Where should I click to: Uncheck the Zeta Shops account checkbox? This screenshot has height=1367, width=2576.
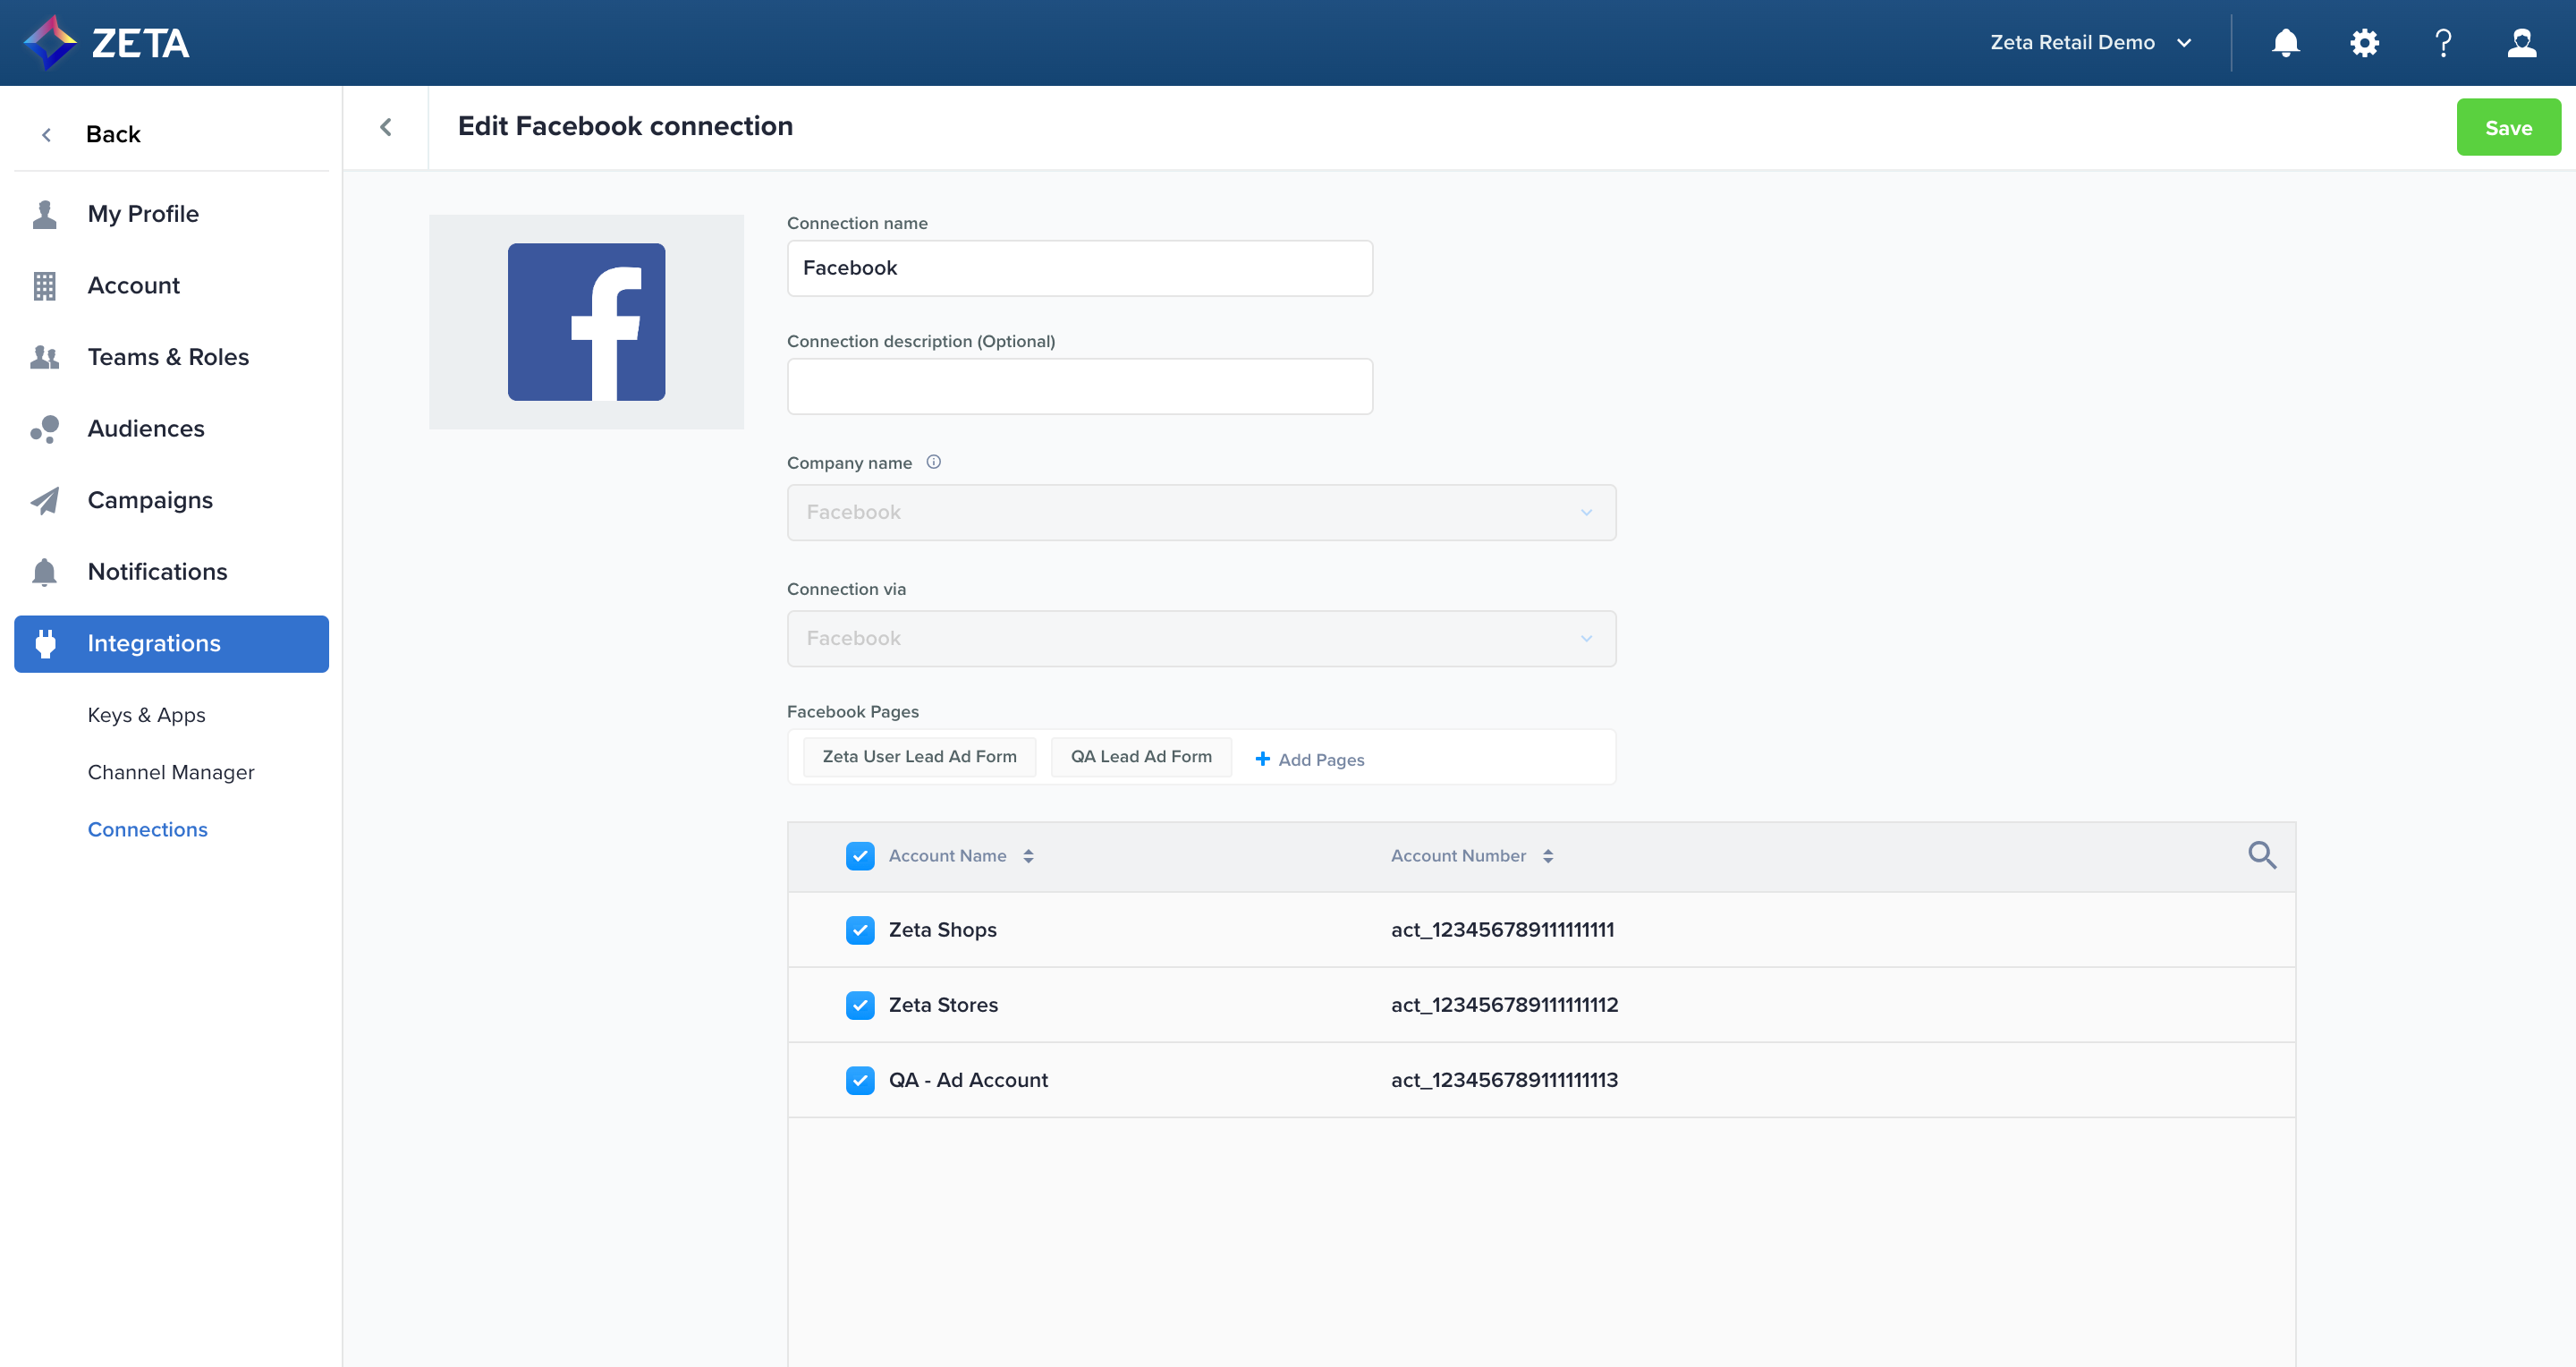860,930
